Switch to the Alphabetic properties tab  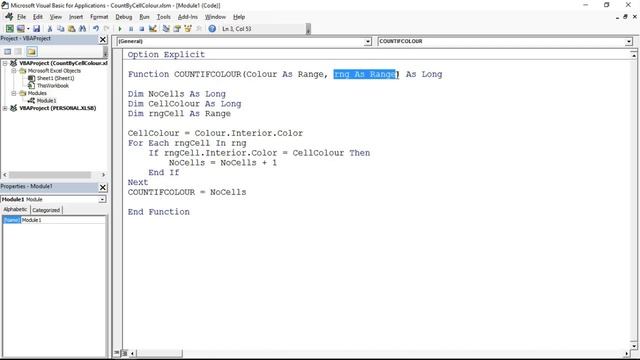click(x=15, y=209)
